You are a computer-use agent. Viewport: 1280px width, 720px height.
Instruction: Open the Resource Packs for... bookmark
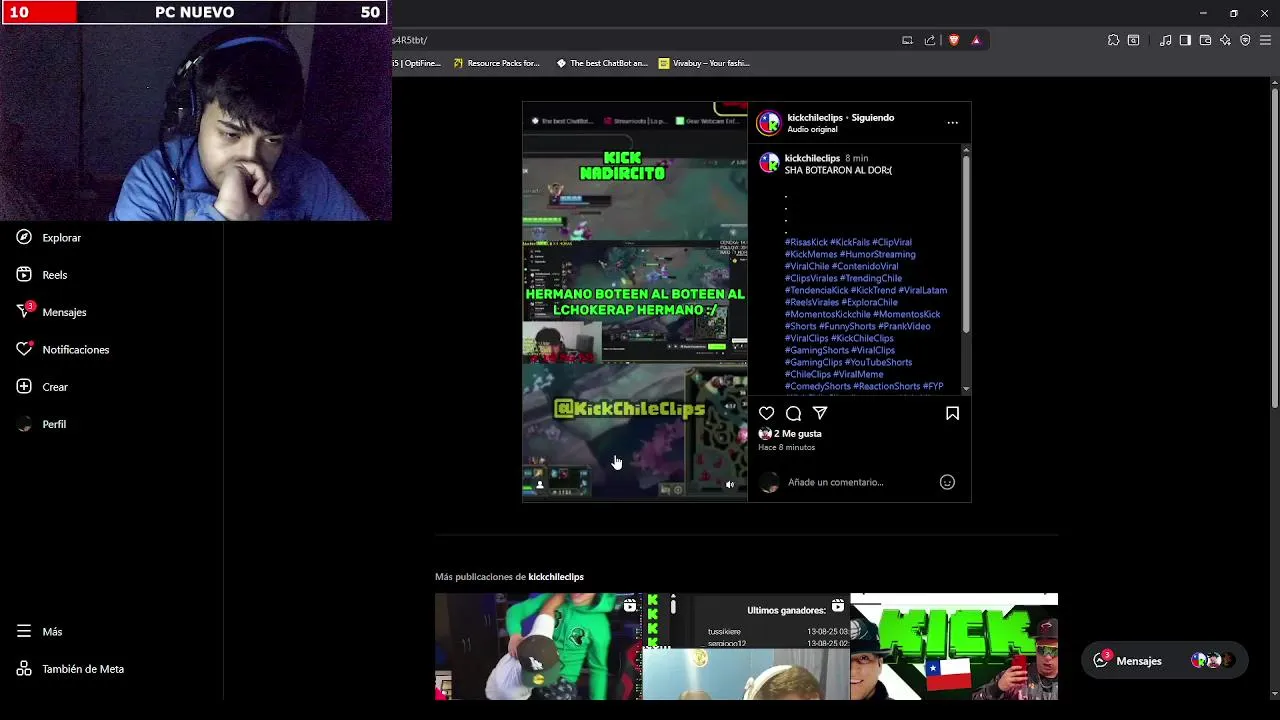(496, 63)
